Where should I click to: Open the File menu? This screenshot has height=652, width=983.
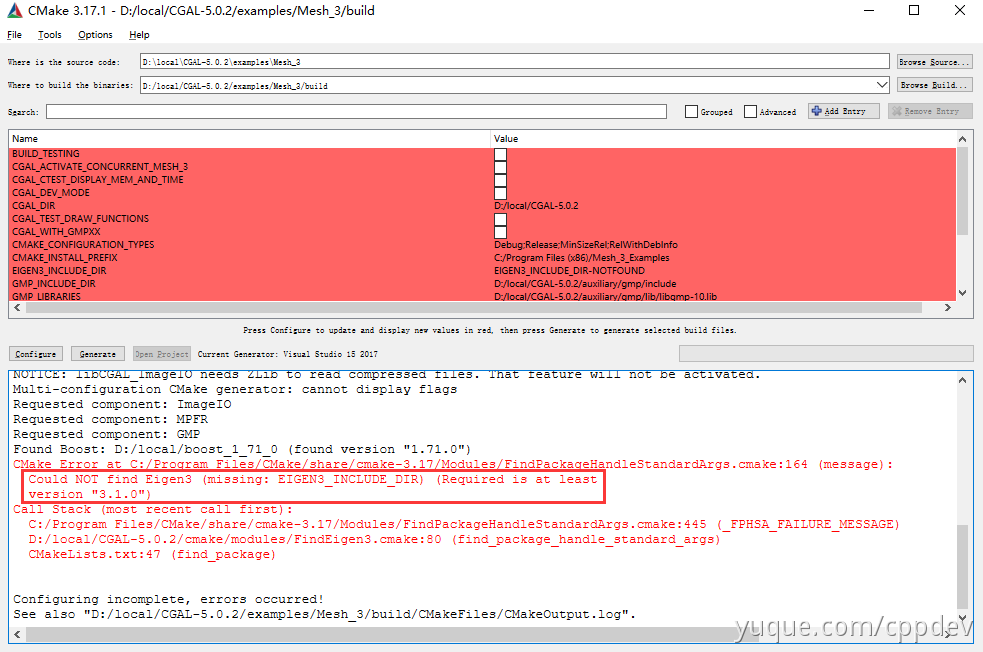(14, 35)
